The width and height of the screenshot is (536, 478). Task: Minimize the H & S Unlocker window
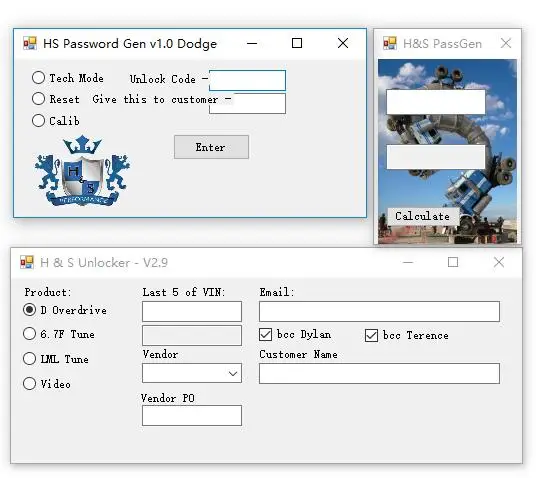click(408, 262)
